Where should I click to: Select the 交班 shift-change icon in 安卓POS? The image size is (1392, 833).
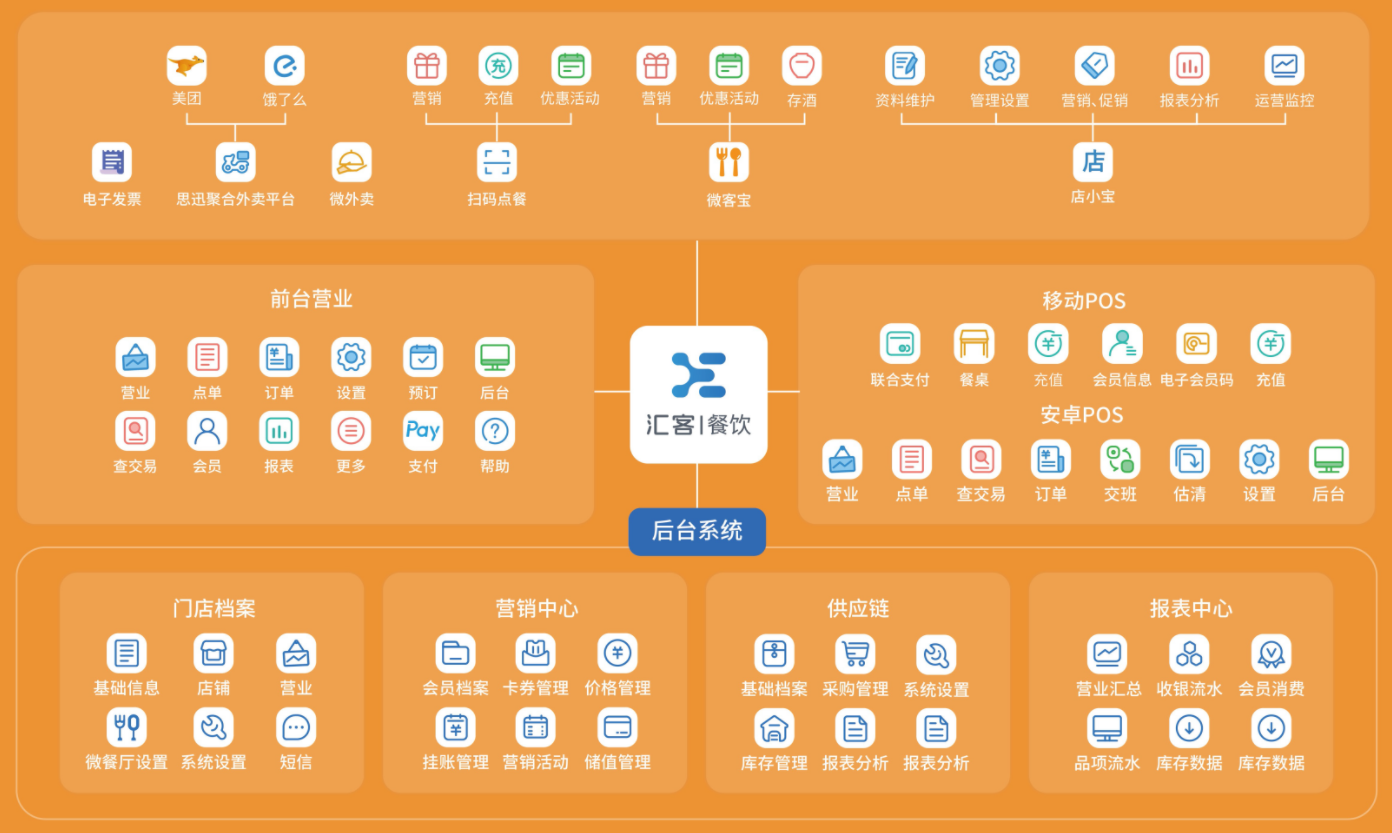coord(1119,458)
